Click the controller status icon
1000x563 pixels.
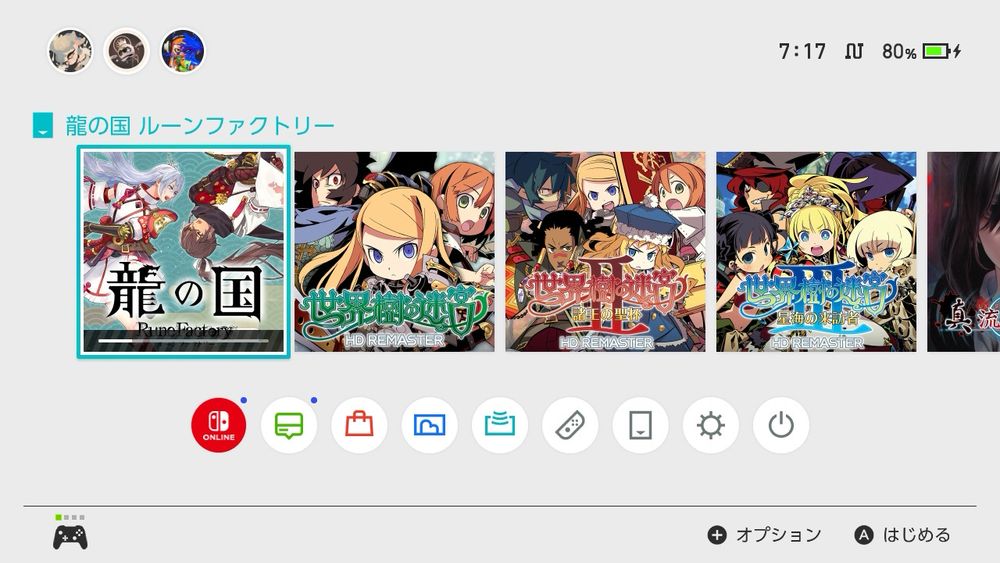(x=70, y=532)
